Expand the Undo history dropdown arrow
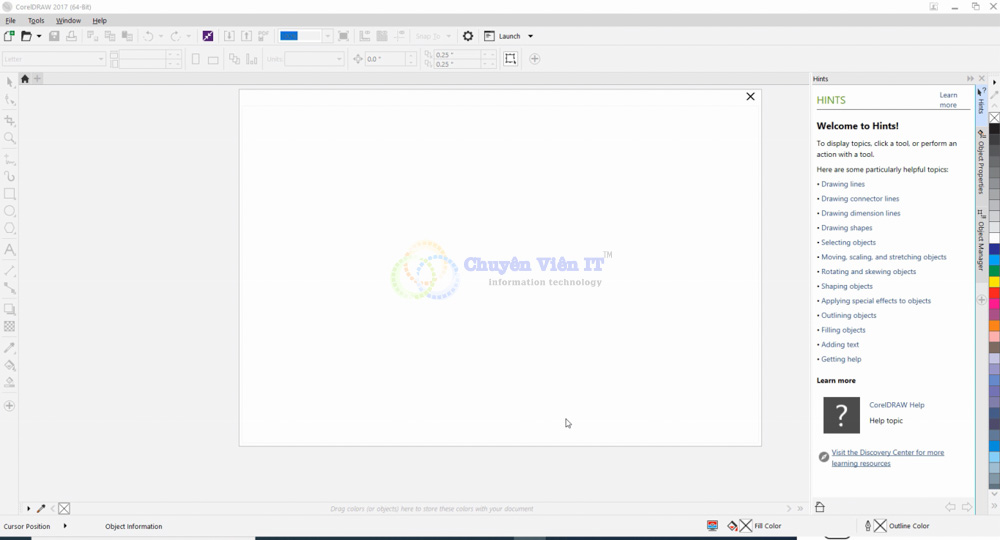 pos(160,36)
